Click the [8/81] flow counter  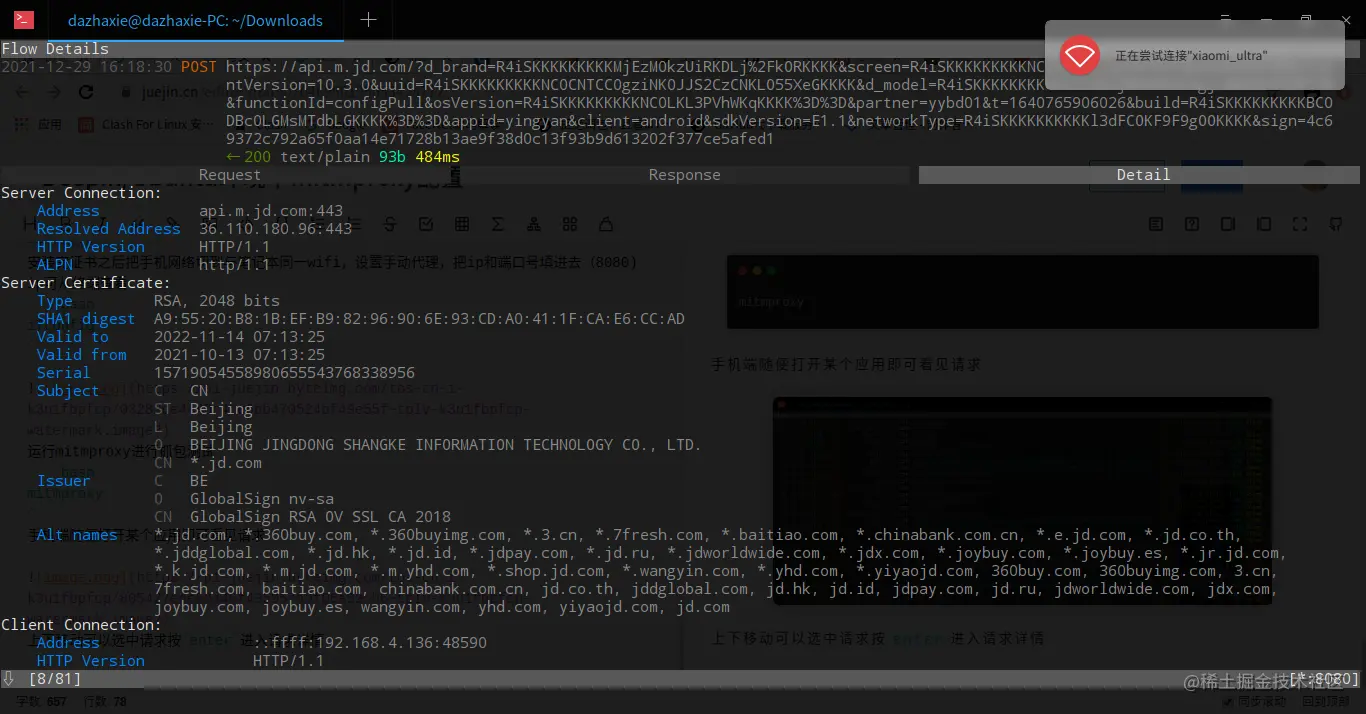coord(55,679)
